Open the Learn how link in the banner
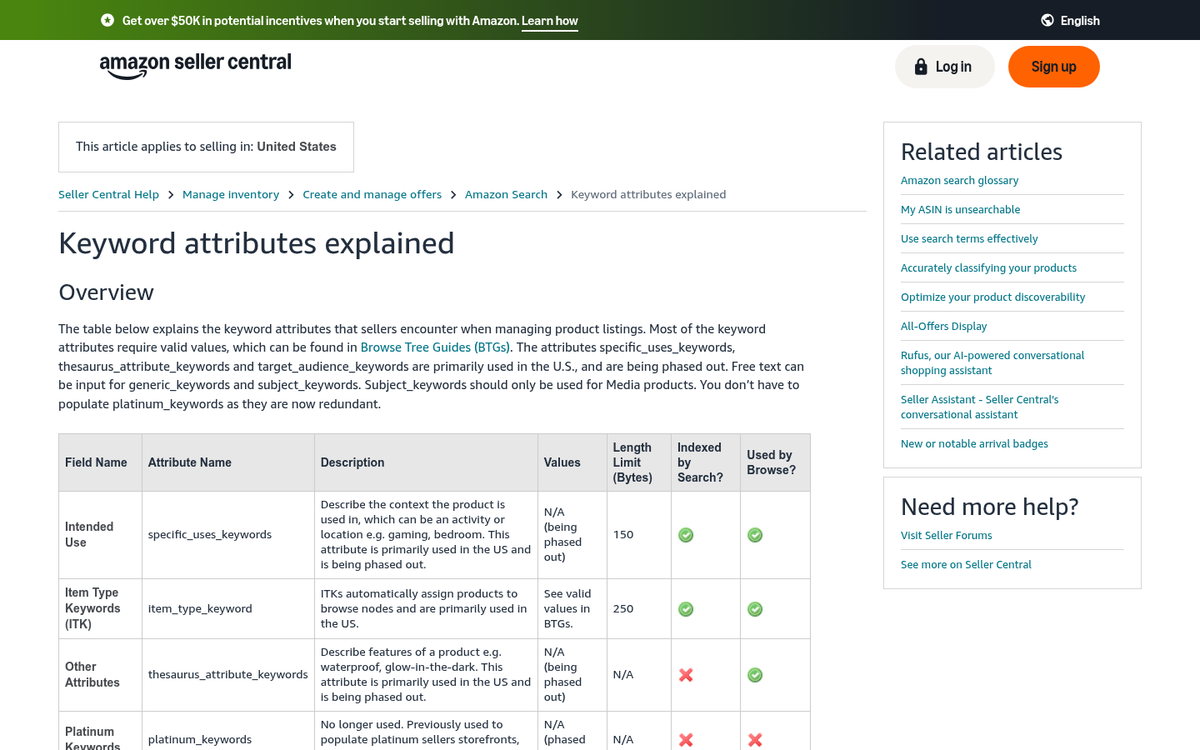Screen dimensions: 1200x750 pyautogui.click(x=549, y=20)
